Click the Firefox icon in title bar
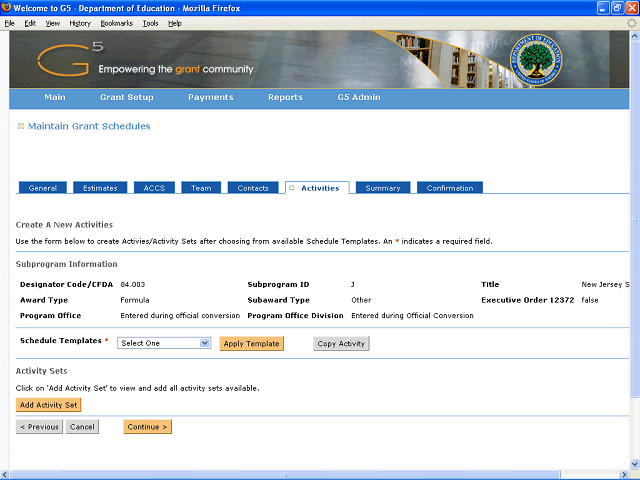The height and width of the screenshot is (480, 640). click(6, 8)
